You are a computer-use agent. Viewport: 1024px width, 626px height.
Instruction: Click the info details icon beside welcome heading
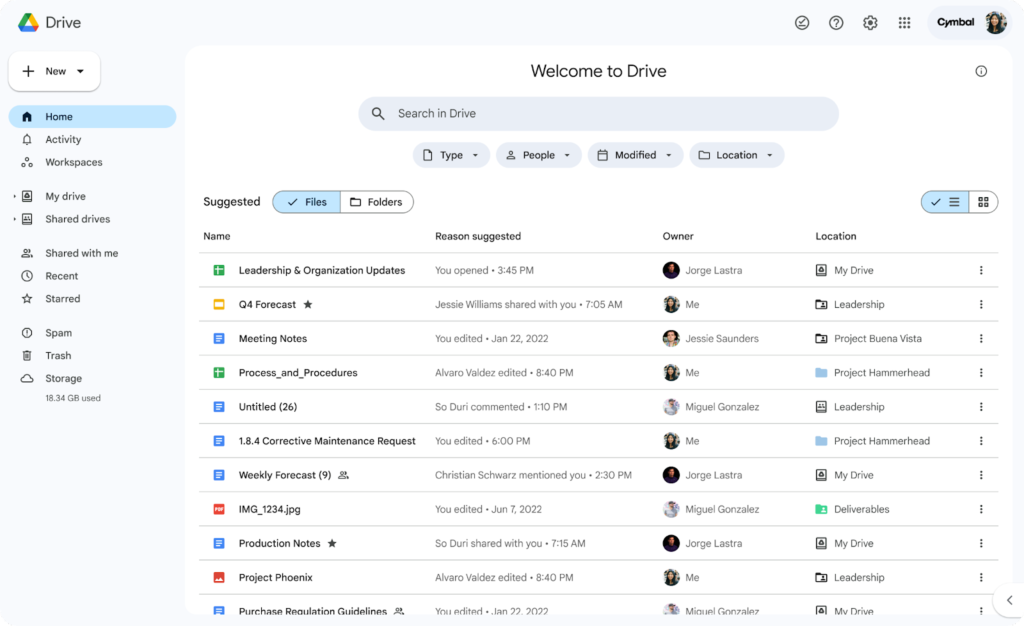click(981, 71)
